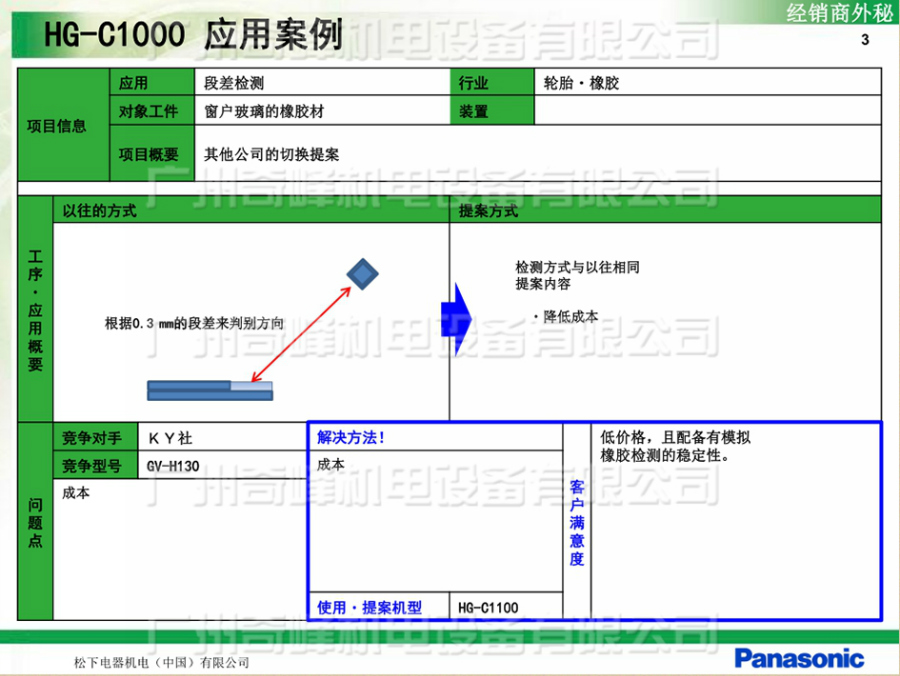Select the 降低成本 bullet text

566,316
